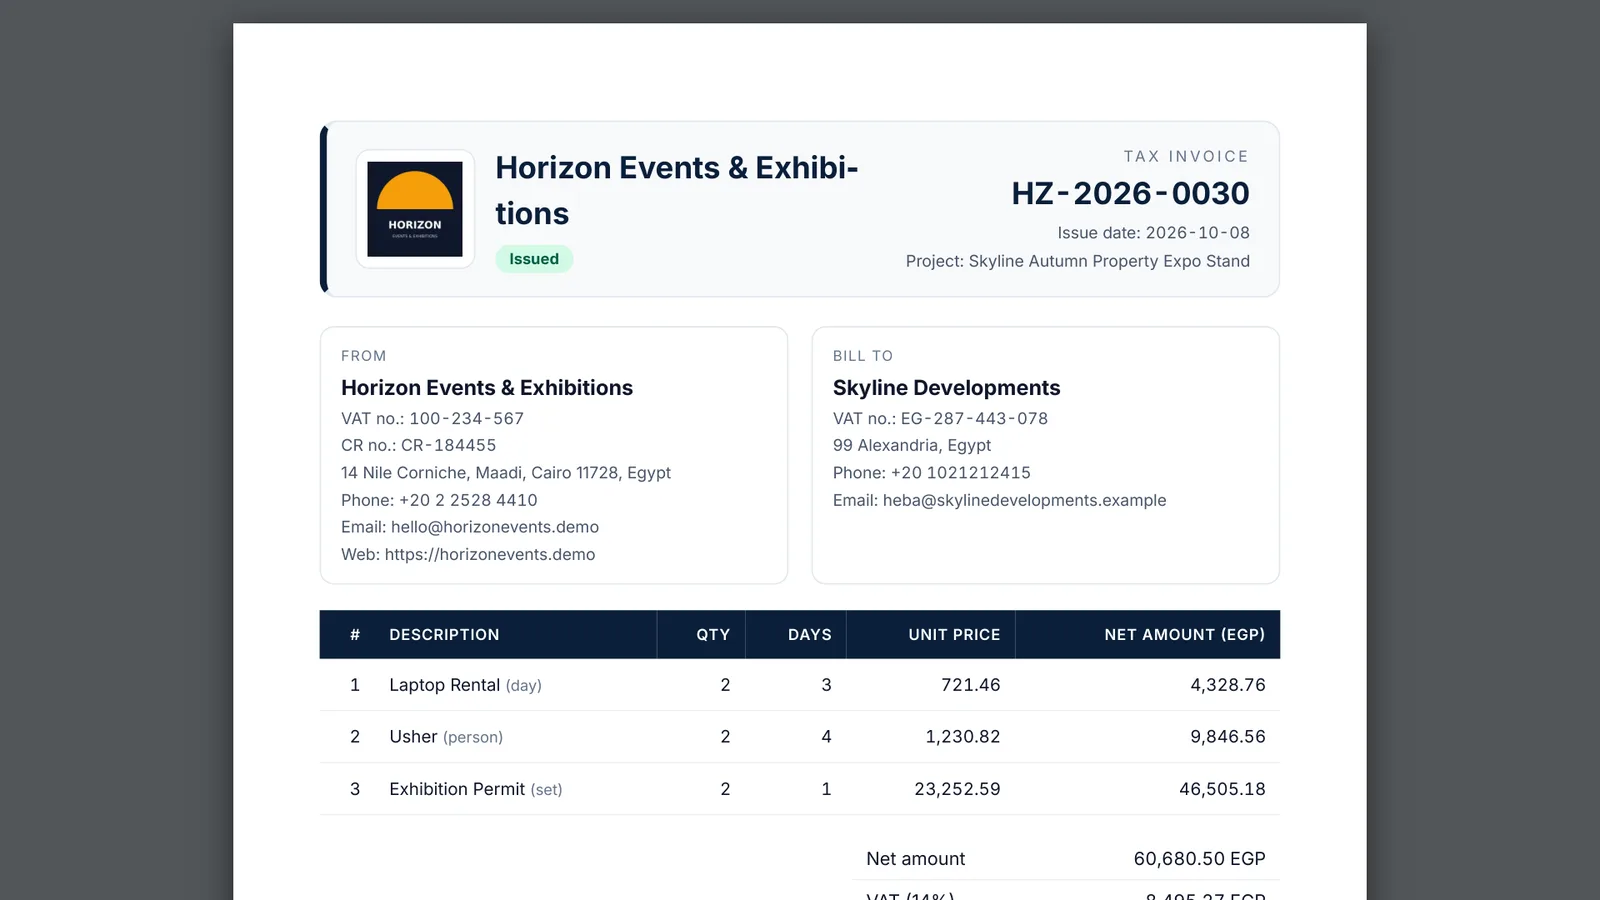Image resolution: width=1600 pixels, height=900 pixels.
Task: Click CR no. CR-184455
Action: [x=418, y=446]
